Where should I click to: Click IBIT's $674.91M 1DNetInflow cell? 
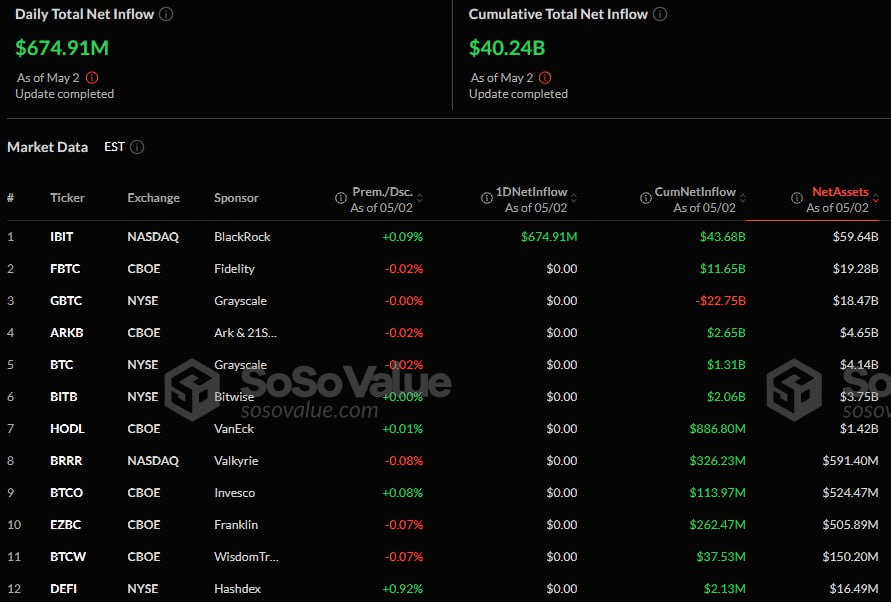click(x=549, y=237)
